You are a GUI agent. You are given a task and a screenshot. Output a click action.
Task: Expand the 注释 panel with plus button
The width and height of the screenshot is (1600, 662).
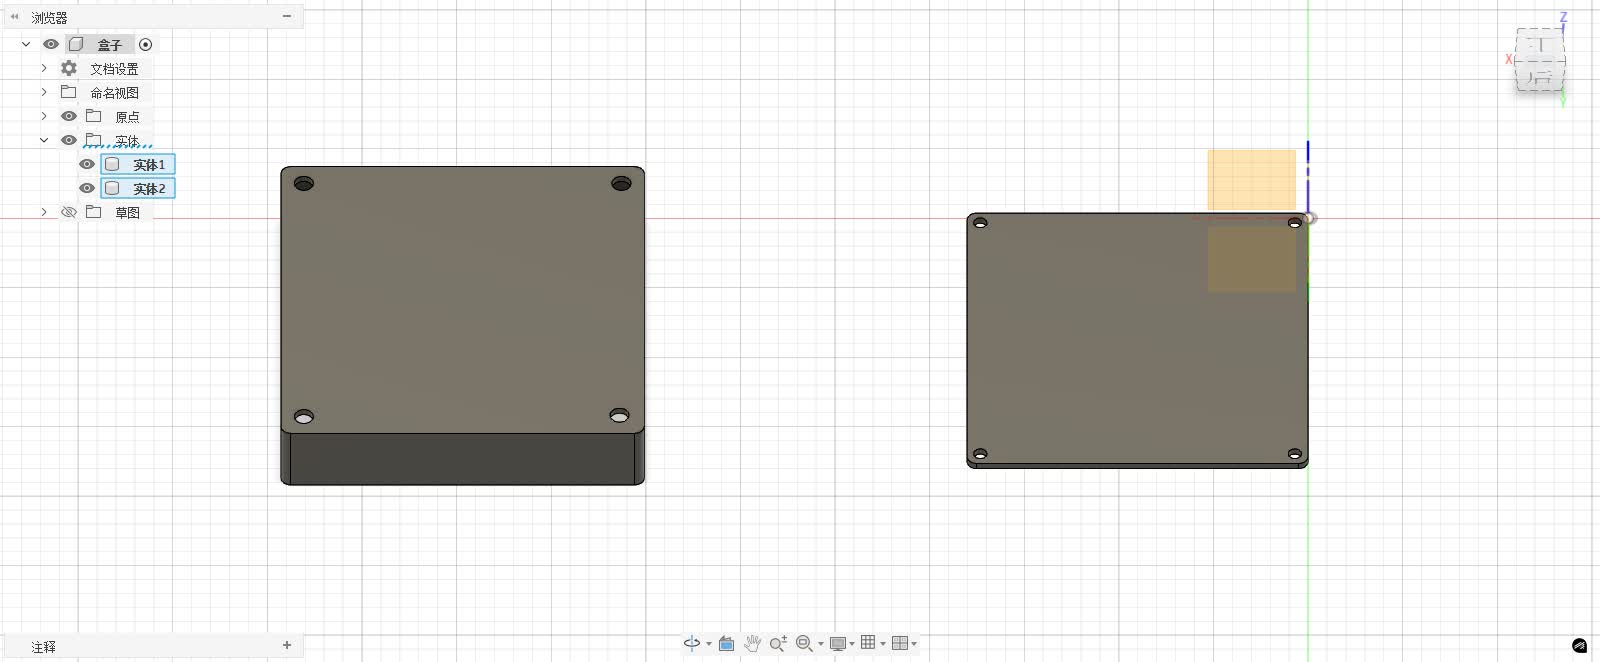click(287, 645)
